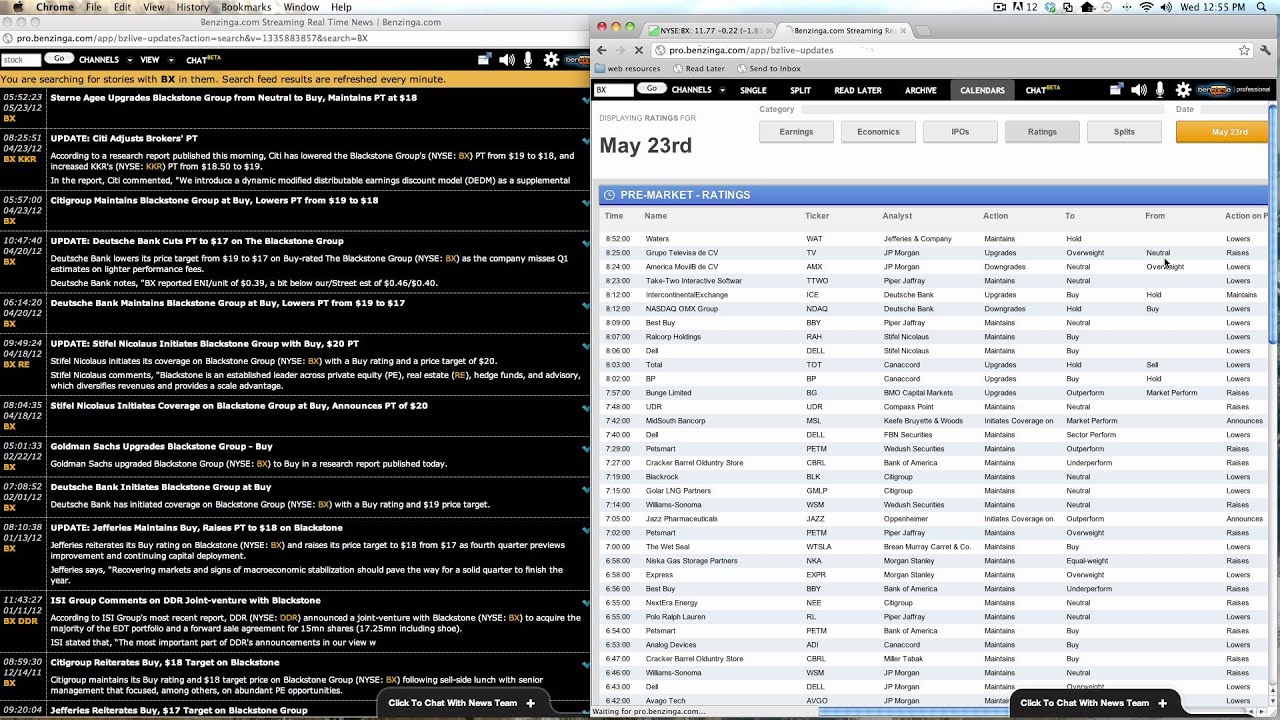Screen dimensions: 1280x720
Task: Open the READ LATER tab
Action: click(858, 90)
